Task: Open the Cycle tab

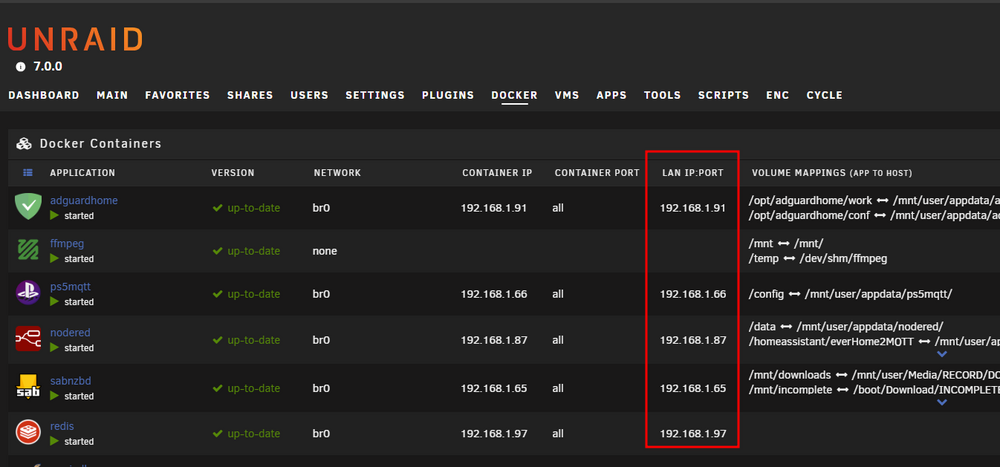Action: (x=824, y=95)
